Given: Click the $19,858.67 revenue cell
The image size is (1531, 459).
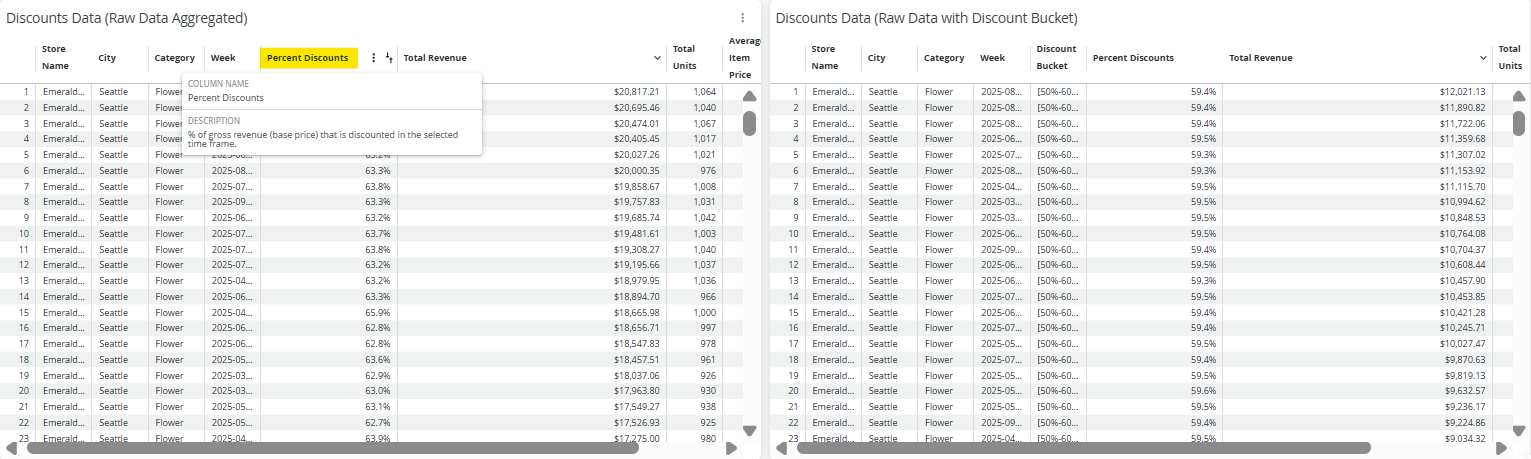Looking at the screenshot, I should [637, 187].
